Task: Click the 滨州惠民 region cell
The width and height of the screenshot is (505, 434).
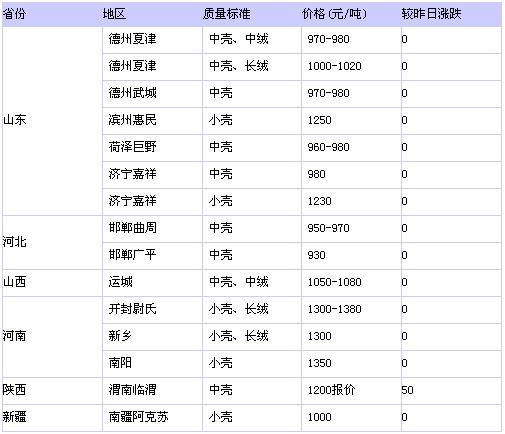Action: click(x=152, y=121)
